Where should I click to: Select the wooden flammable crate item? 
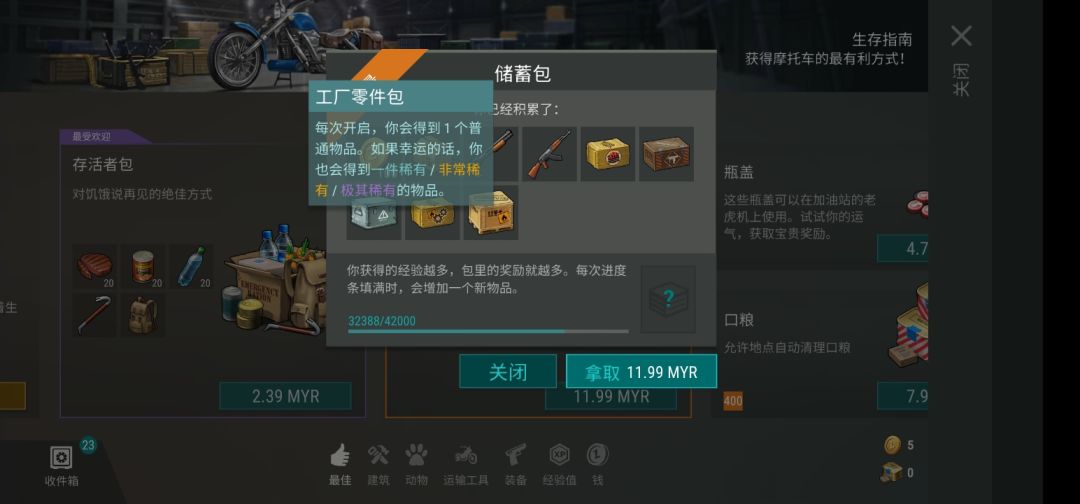[x=490, y=212]
